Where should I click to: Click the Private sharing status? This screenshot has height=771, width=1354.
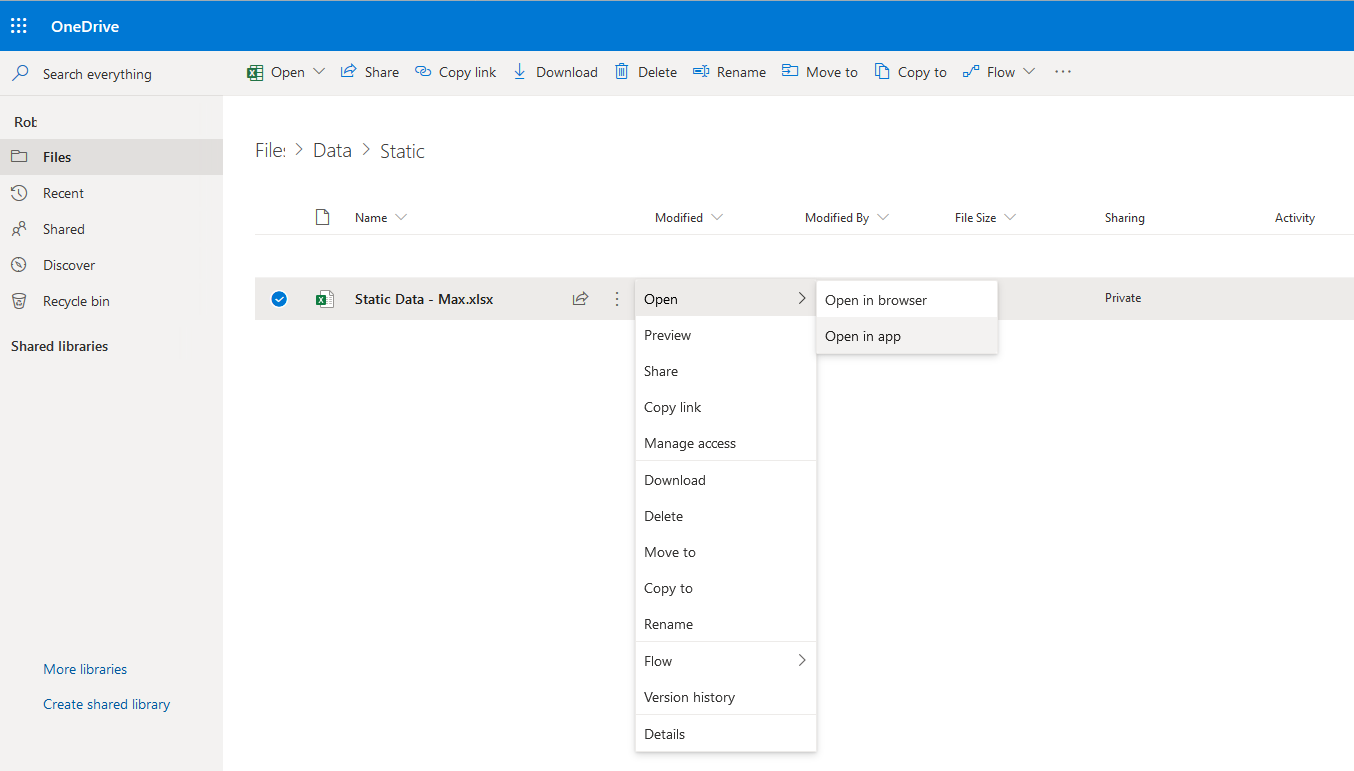click(x=1123, y=298)
